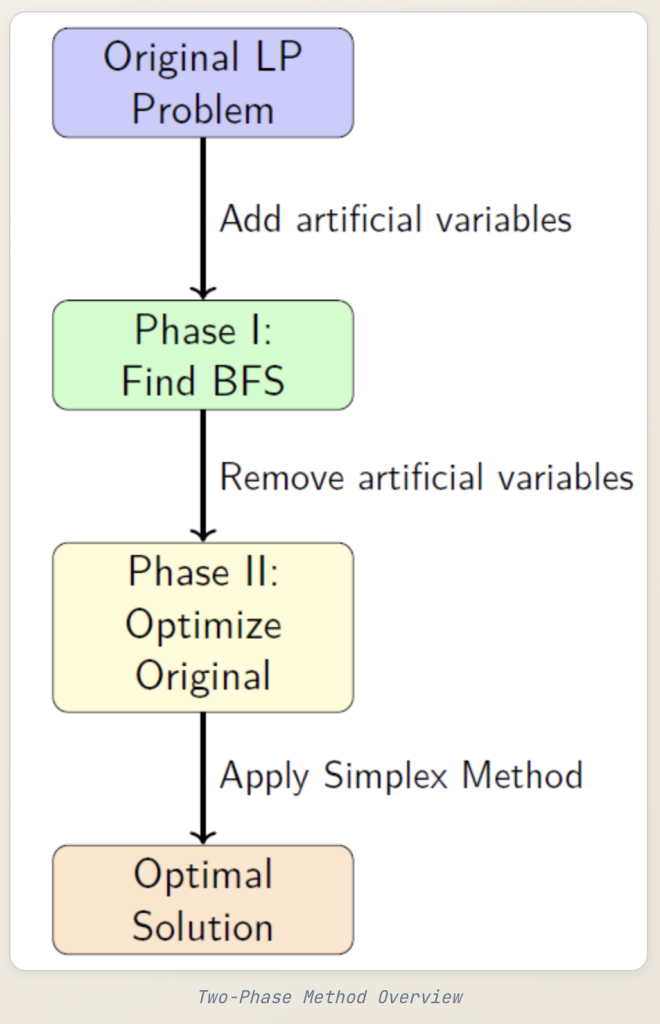The image size is (660, 1024).
Task: Click the yellow Phase II Optimize Original box
Action: [x=203, y=627]
